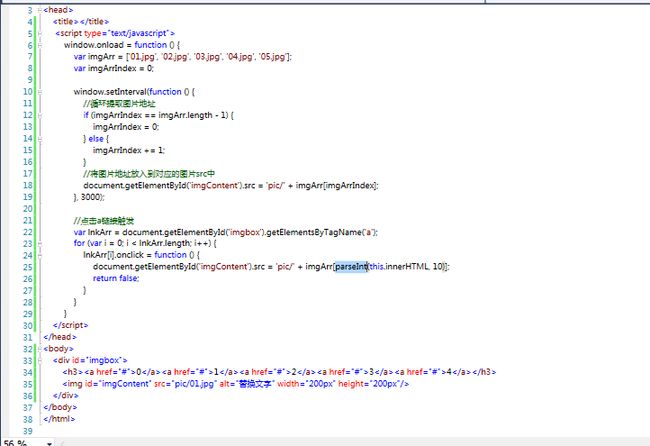Image resolution: width=650 pixels, height=446 pixels.
Task: Click line number 20 in the gutter
Action: point(27,209)
